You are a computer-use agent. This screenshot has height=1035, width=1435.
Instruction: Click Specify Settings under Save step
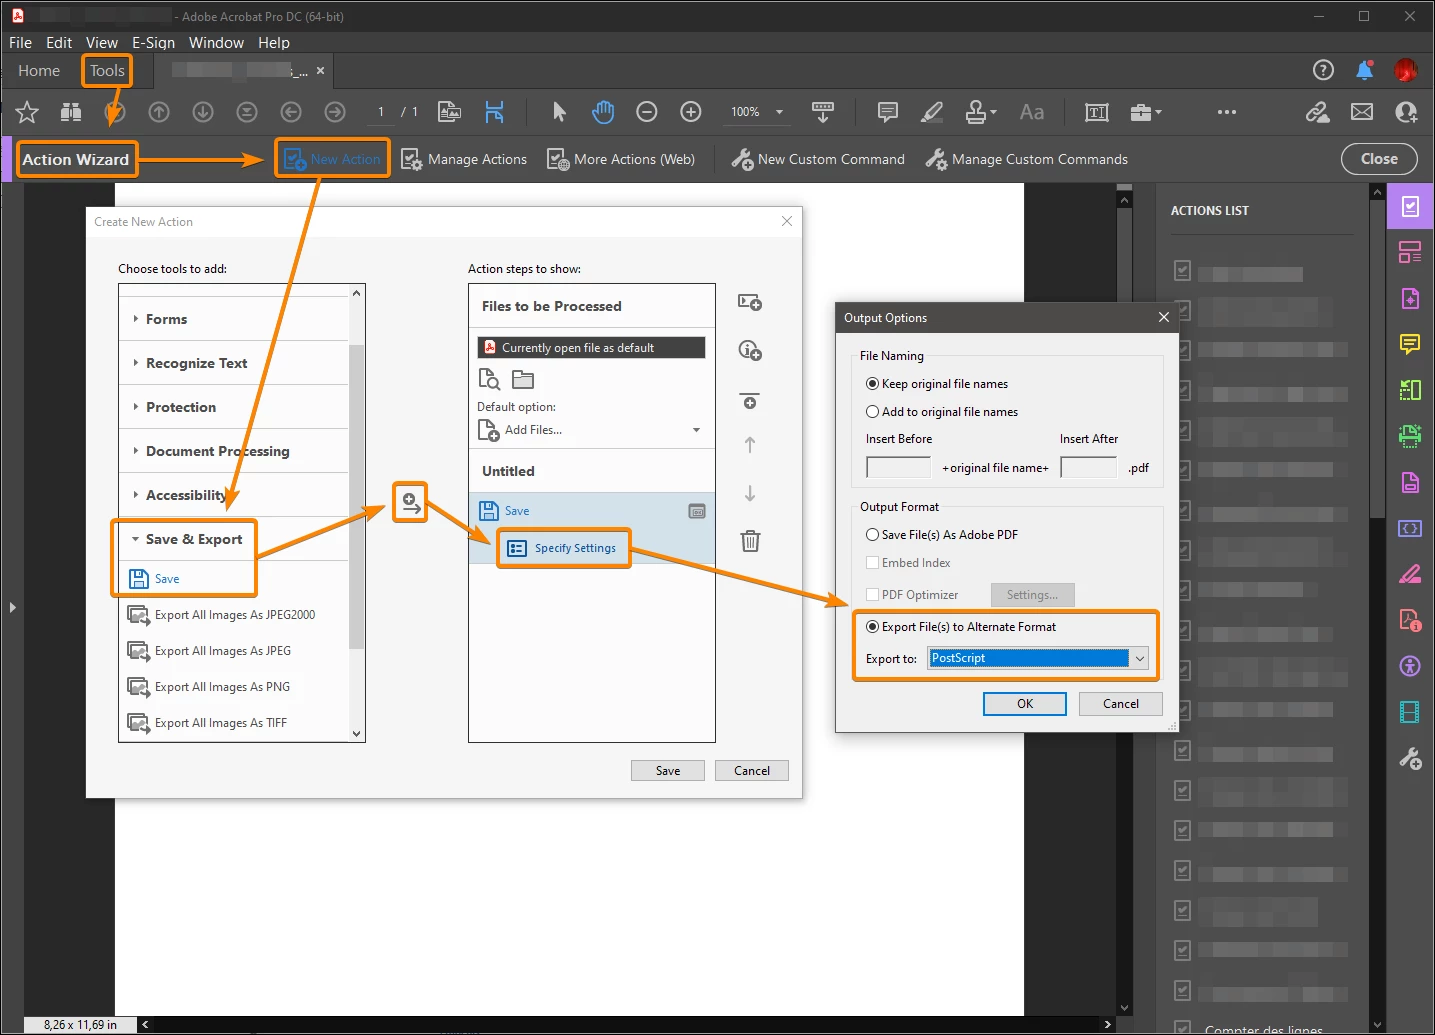[x=563, y=548]
